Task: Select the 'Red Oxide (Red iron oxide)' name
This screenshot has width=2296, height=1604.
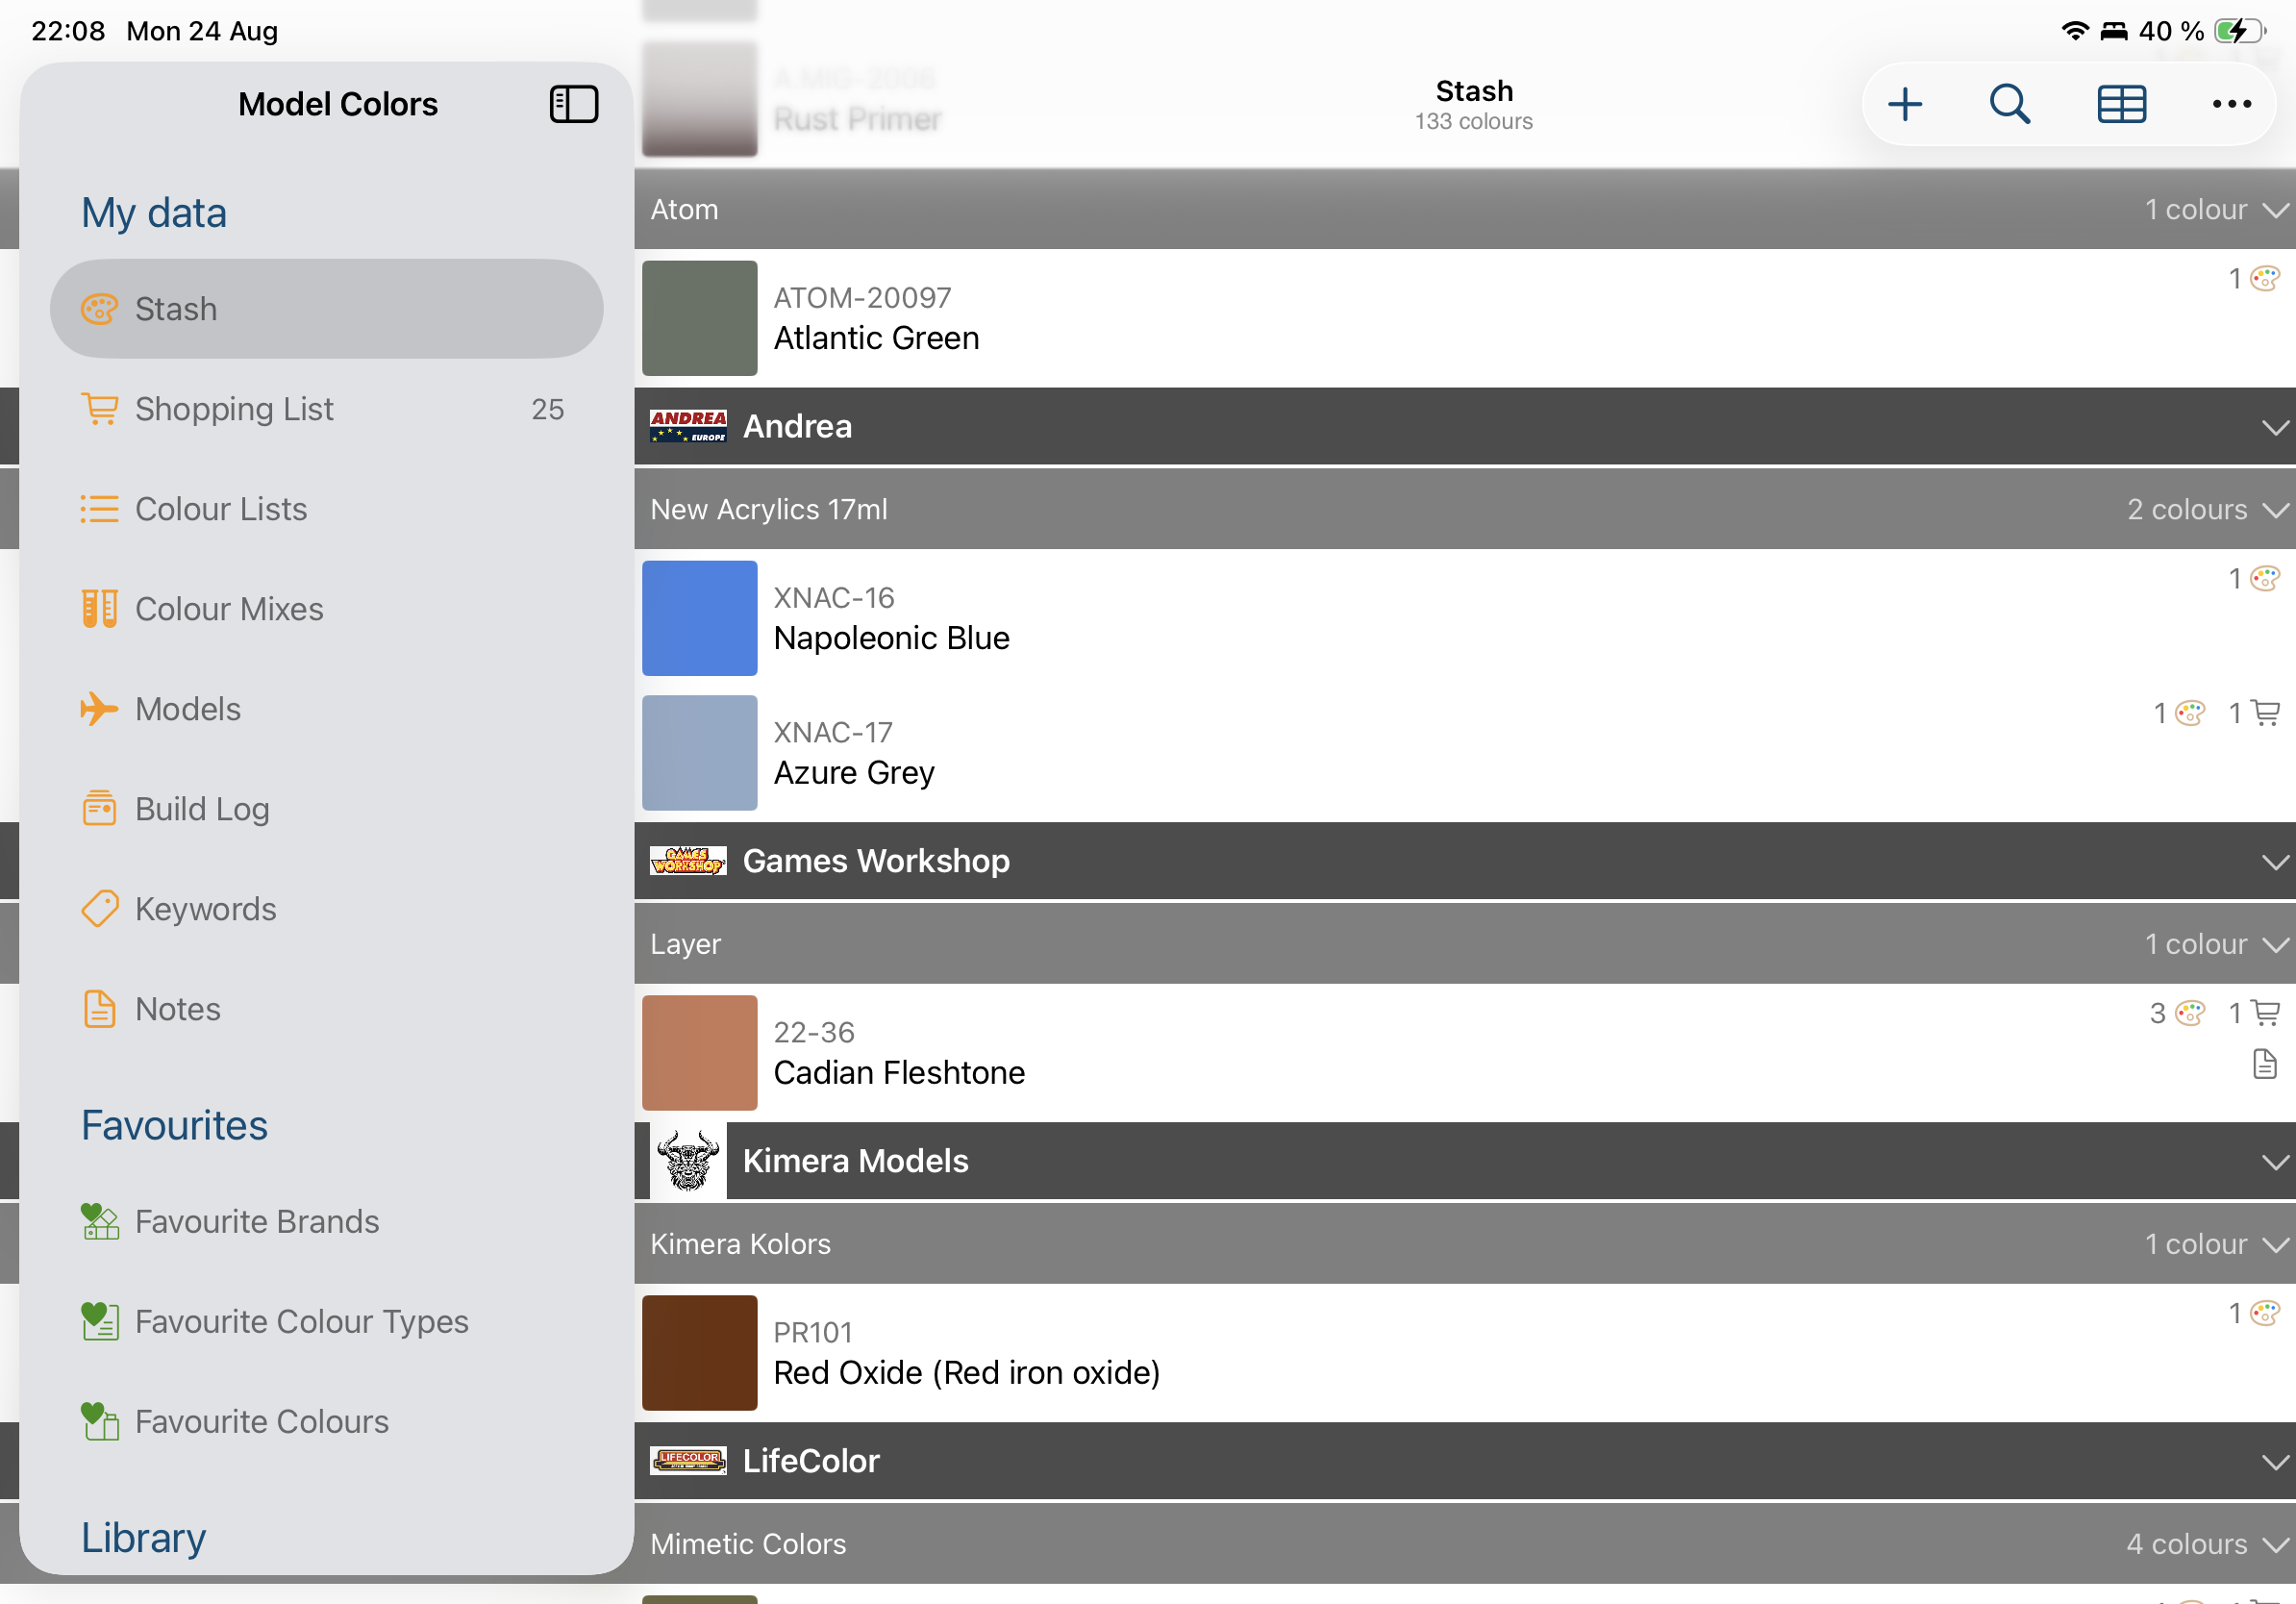Action: (967, 1373)
